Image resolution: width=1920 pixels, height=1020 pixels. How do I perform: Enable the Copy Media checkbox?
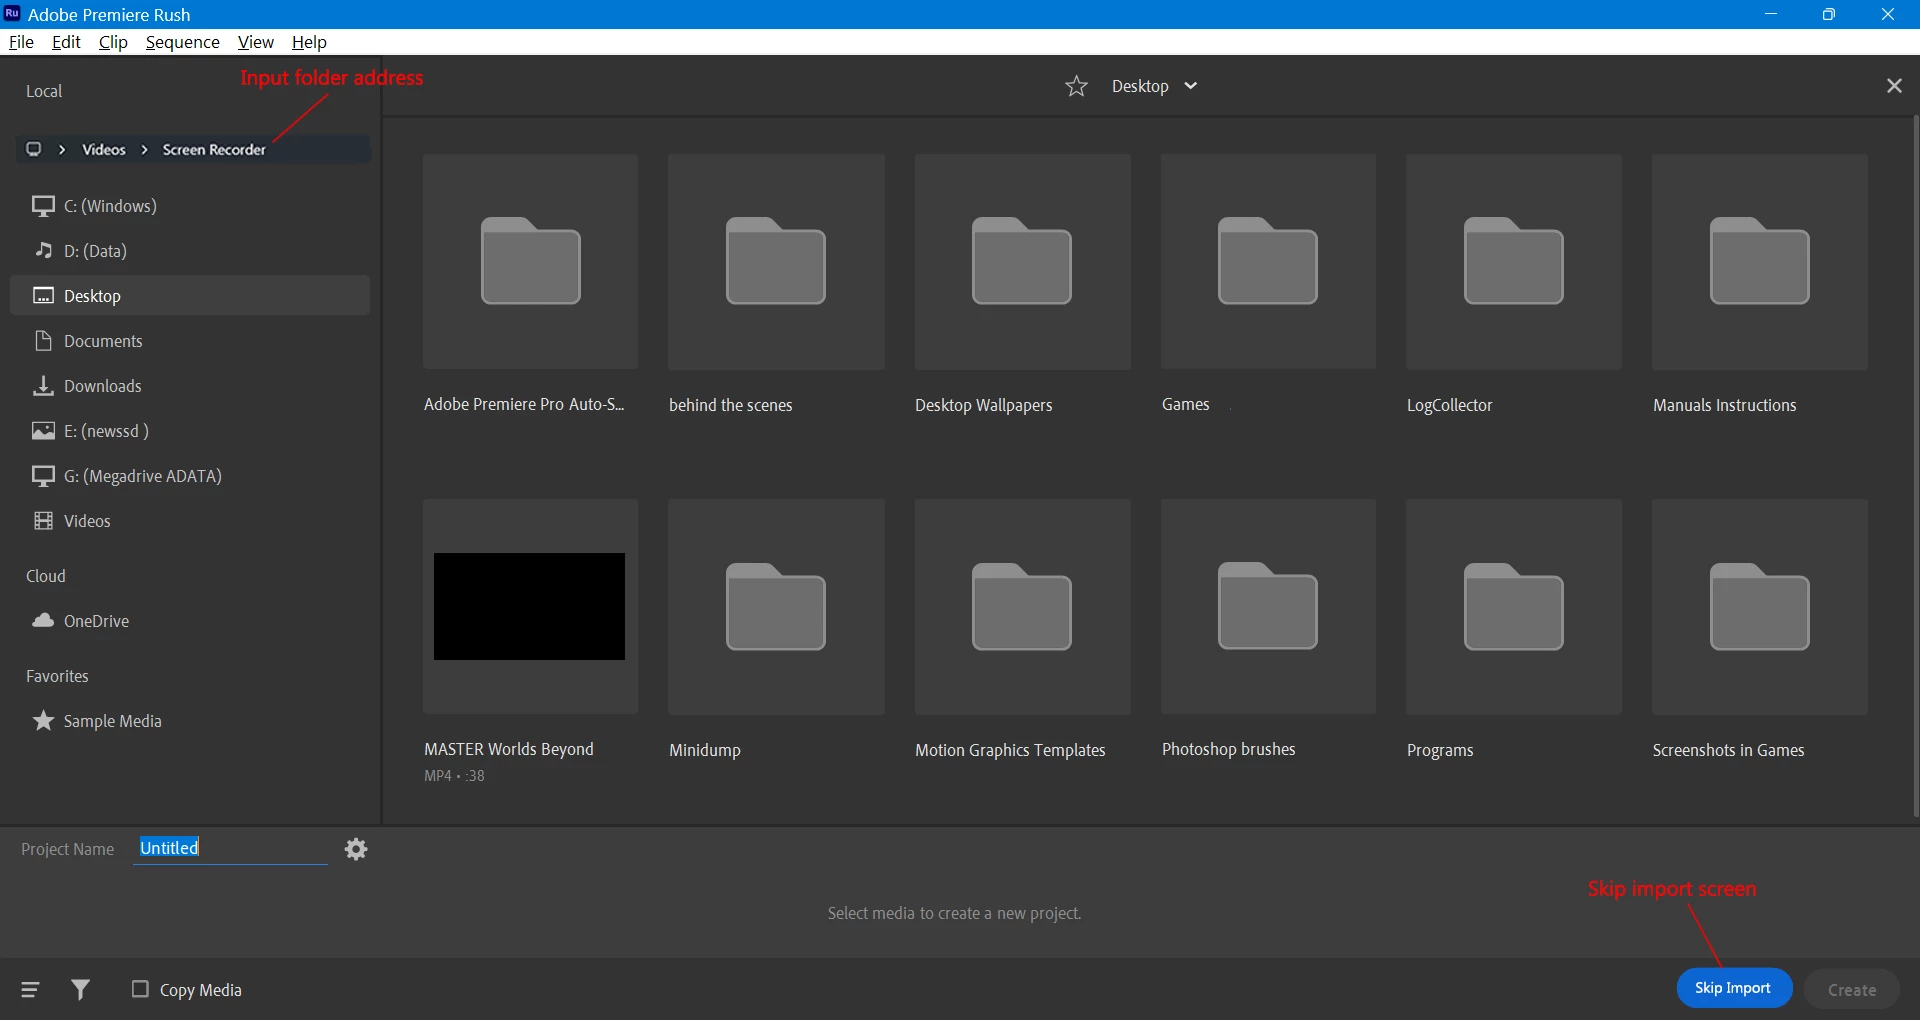[140, 989]
